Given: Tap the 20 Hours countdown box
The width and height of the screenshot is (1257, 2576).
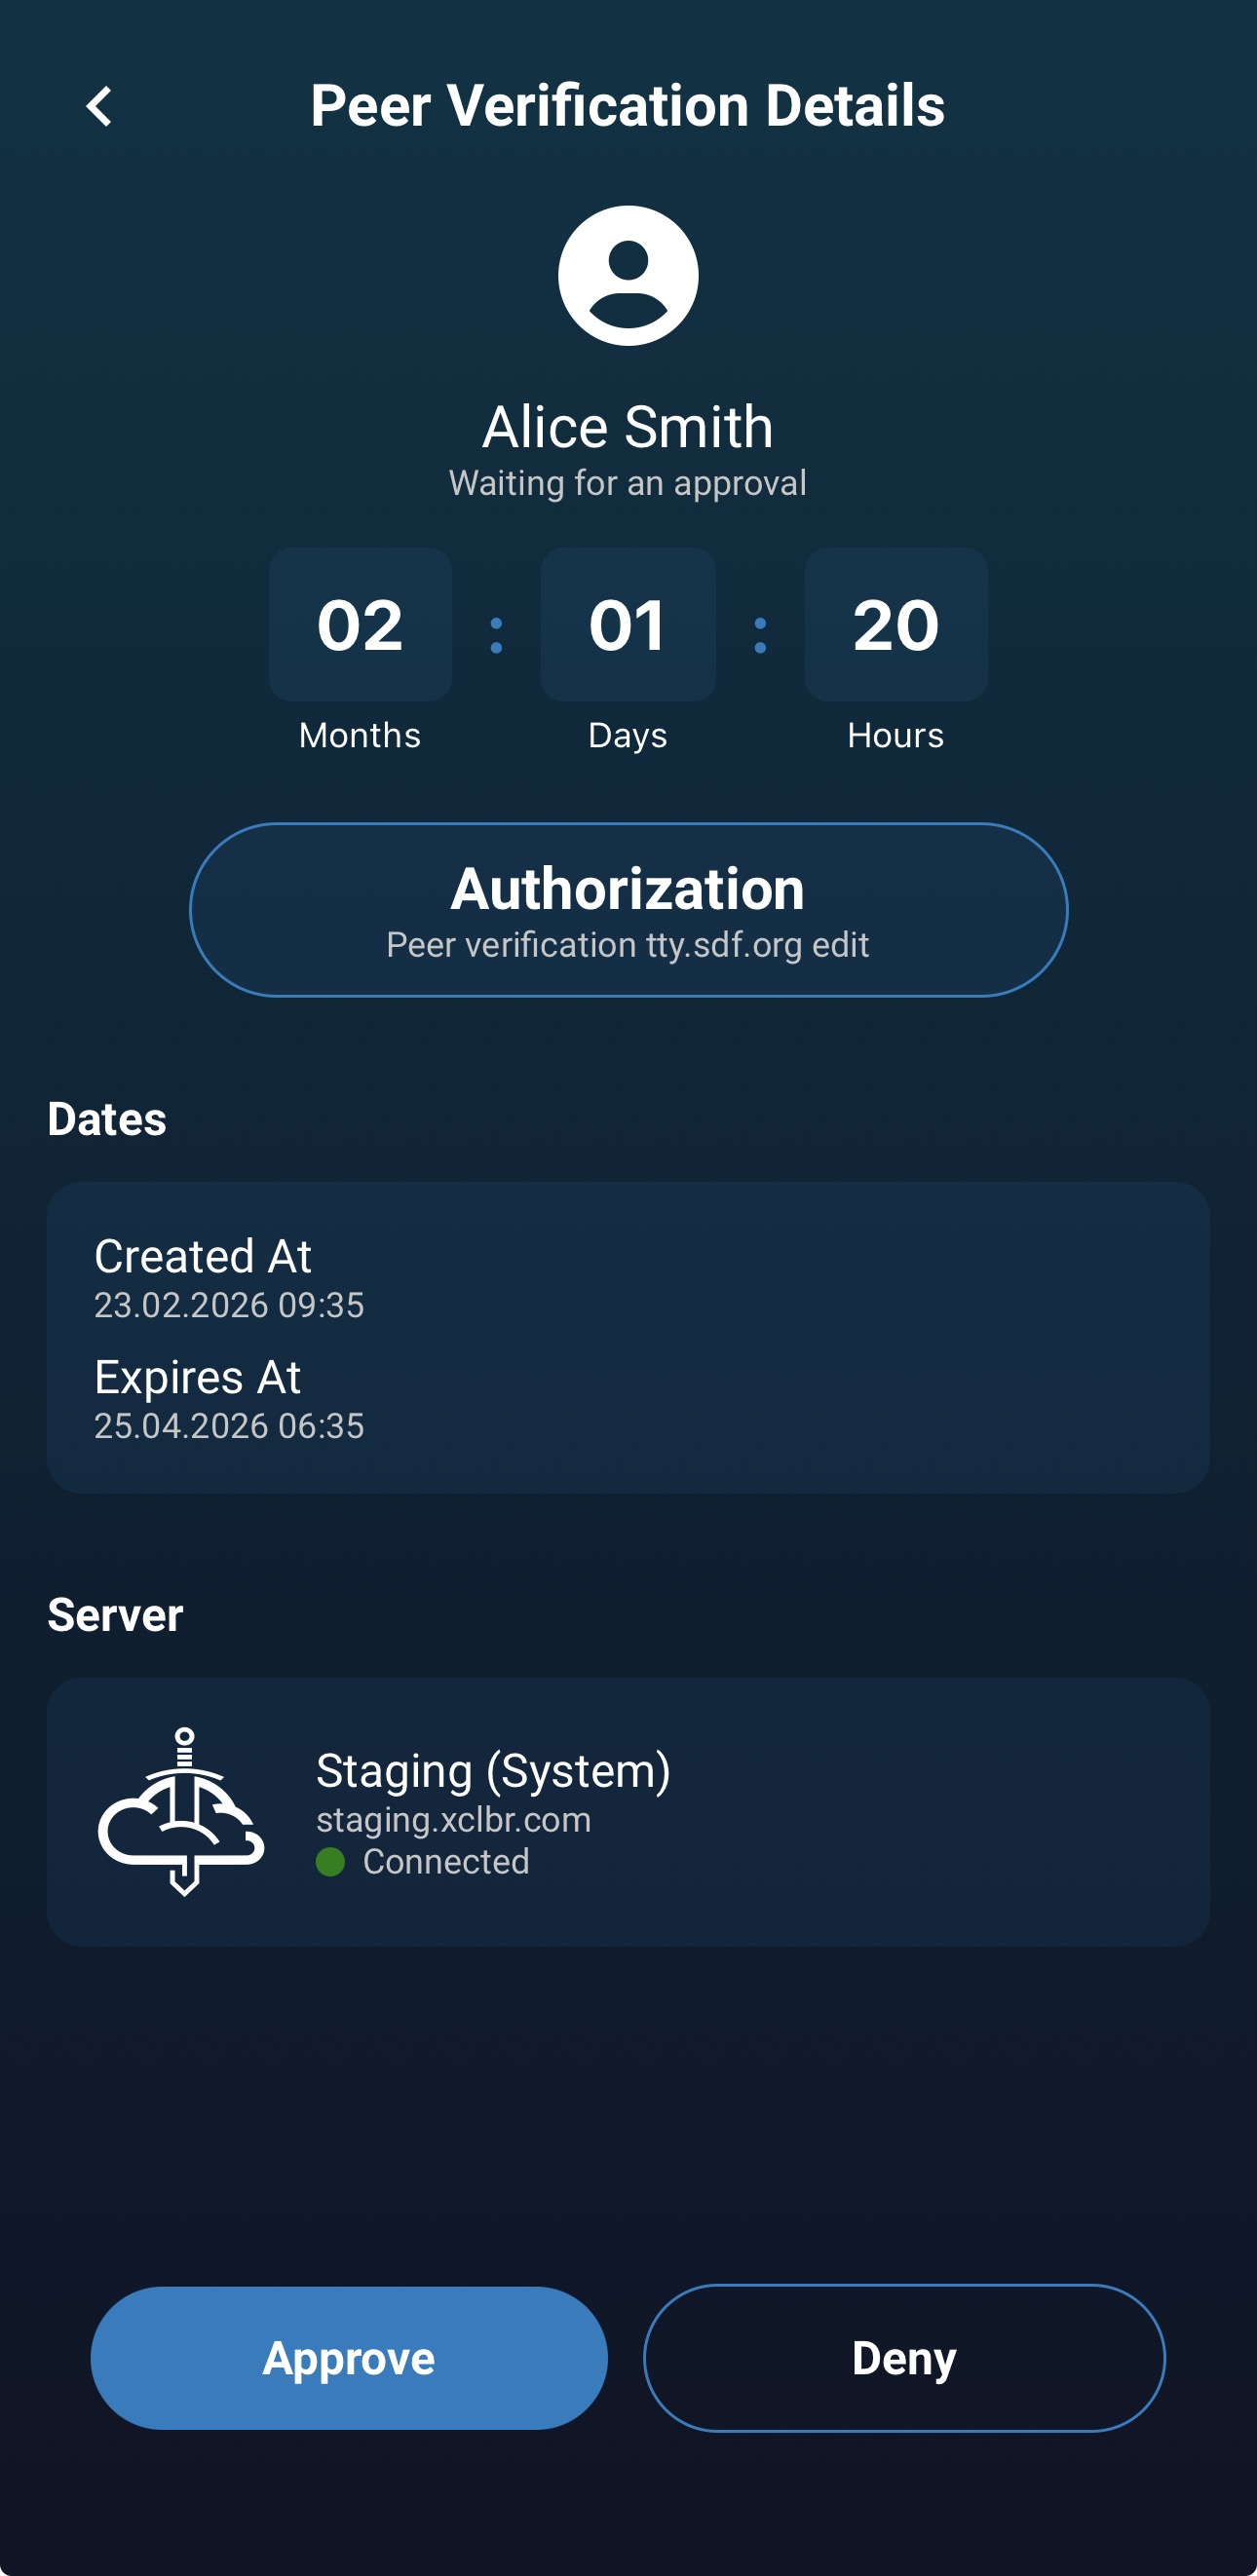Looking at the screenshot, I should pos(895,625).
